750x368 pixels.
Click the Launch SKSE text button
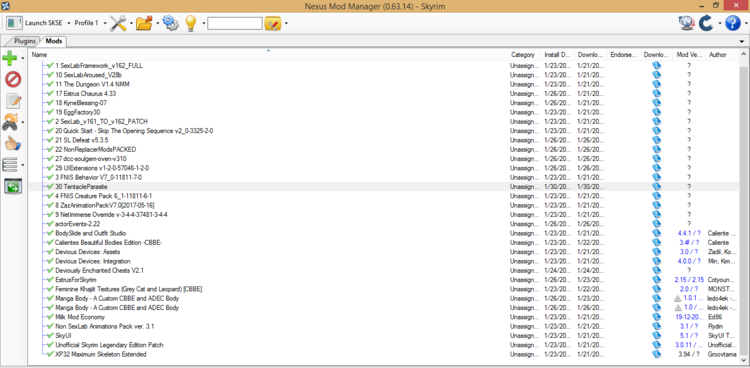click(x=44, y=23)
